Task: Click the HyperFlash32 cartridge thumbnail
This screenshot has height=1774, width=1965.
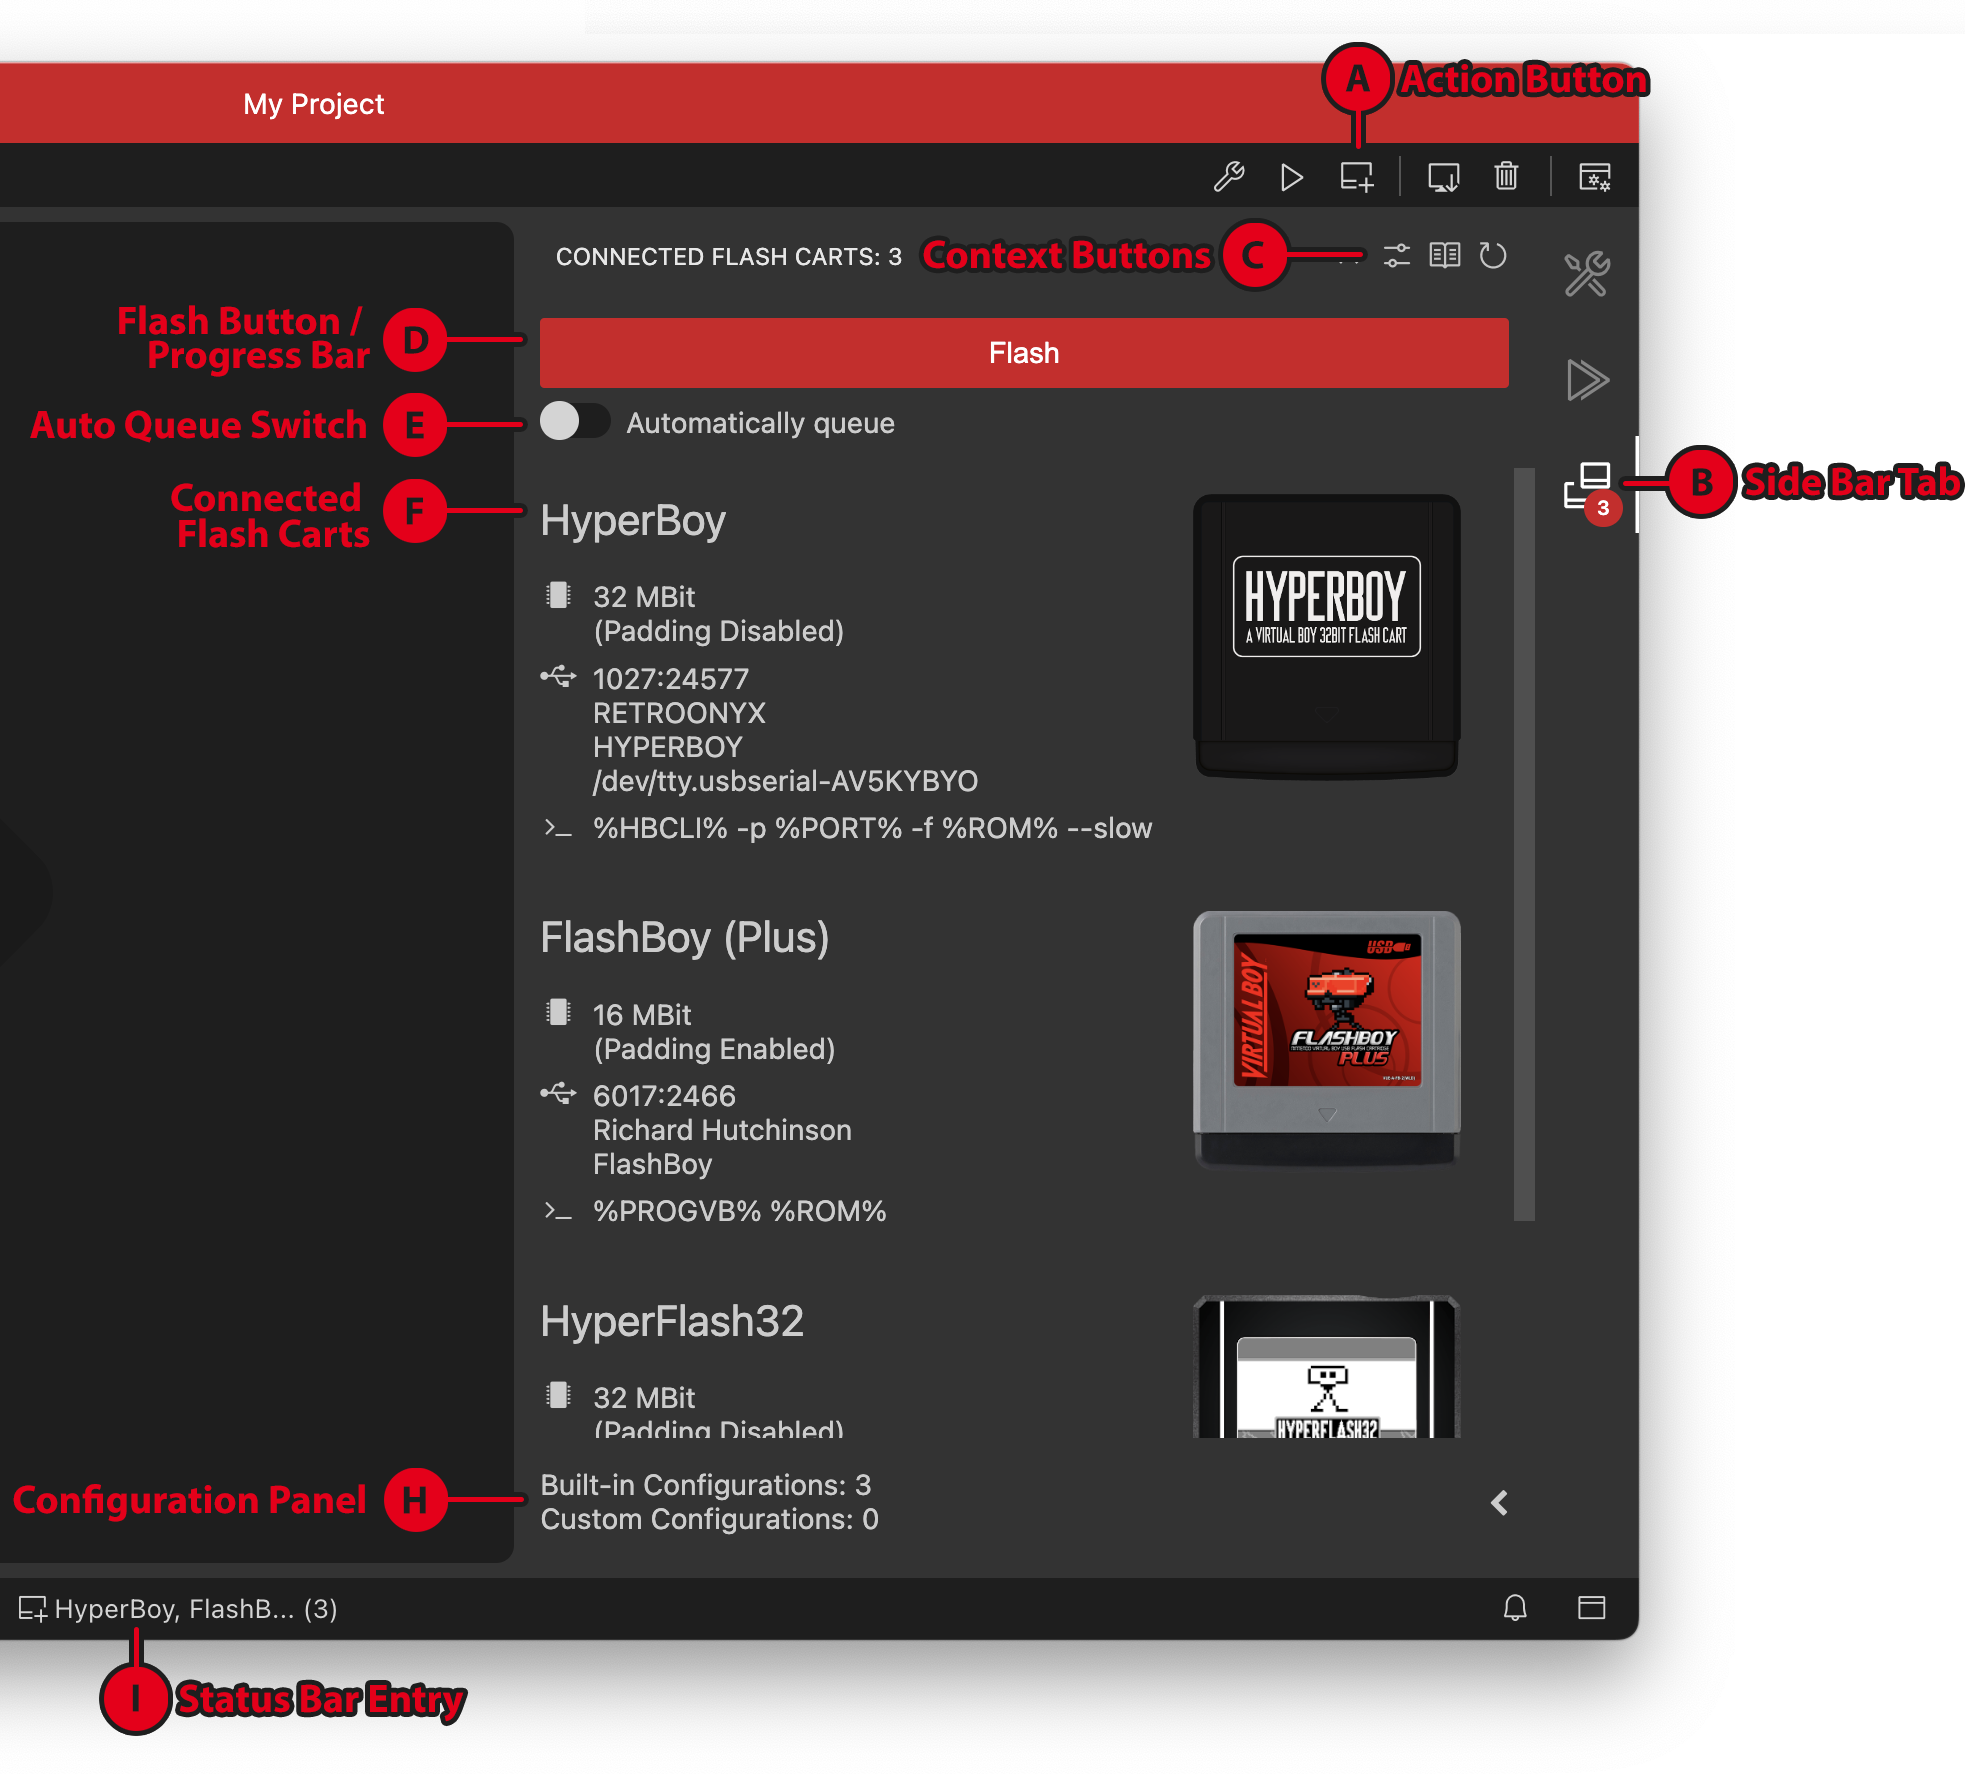Action: (1327, 1366)
